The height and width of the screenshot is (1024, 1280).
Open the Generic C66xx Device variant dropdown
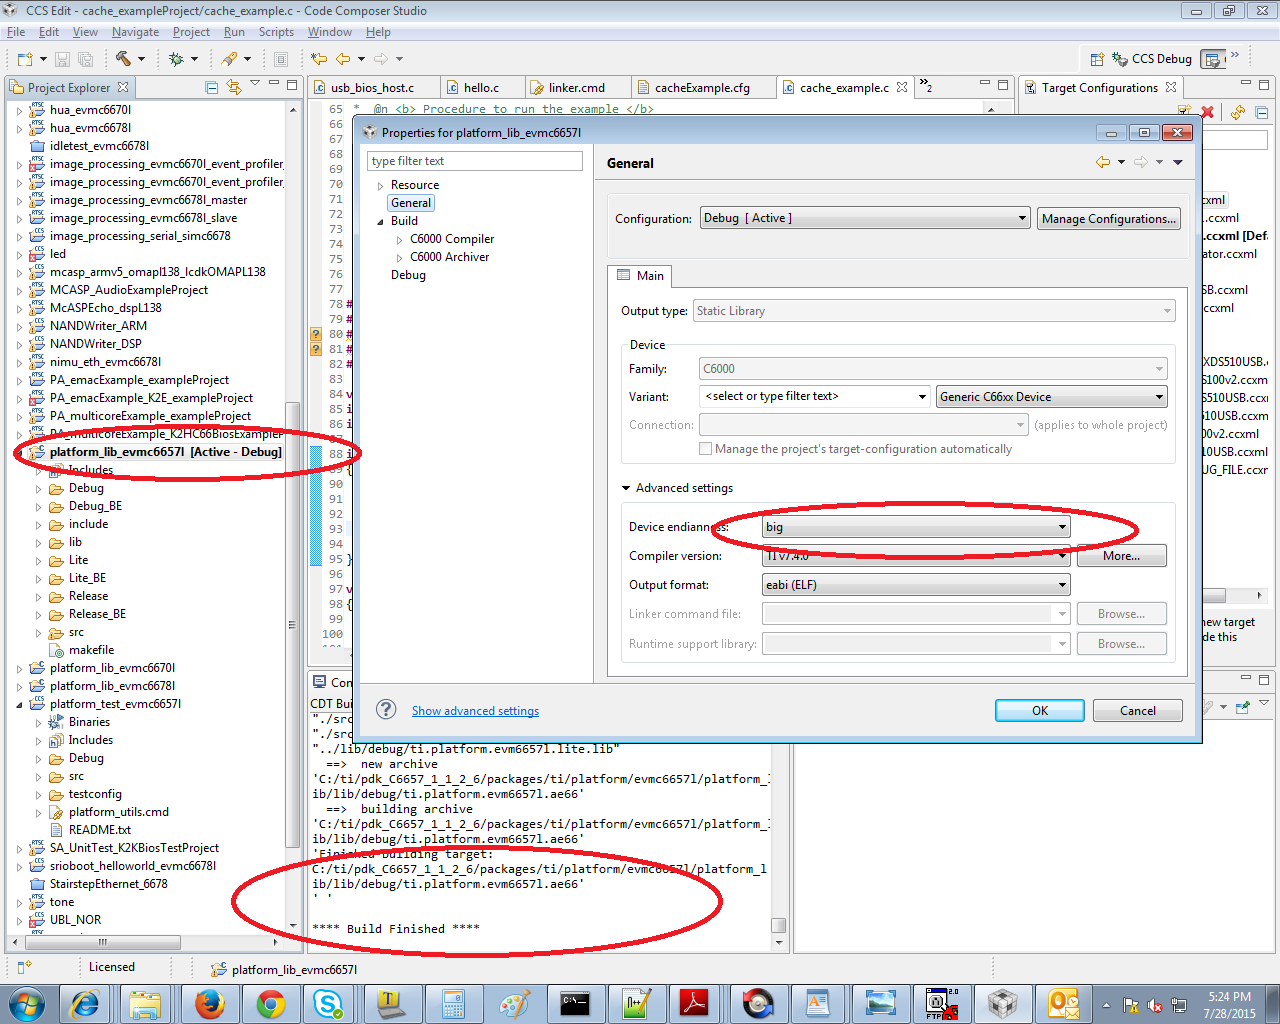[1052, 397]
